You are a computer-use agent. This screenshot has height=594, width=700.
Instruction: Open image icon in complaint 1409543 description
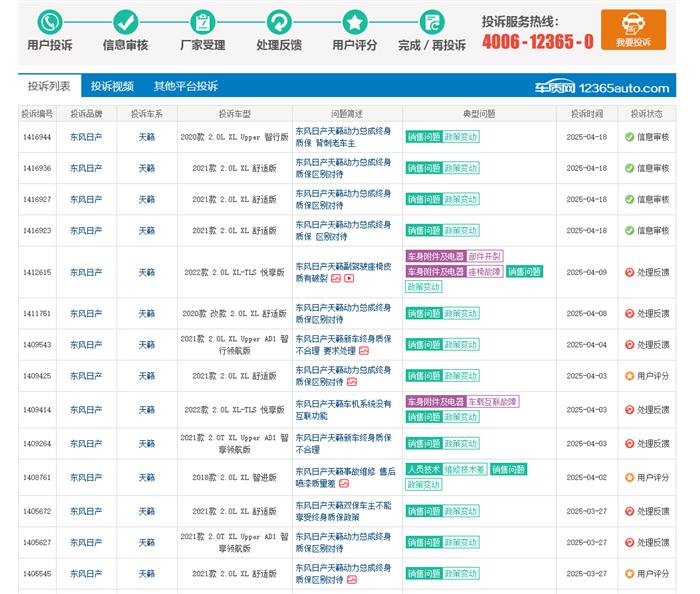[364, 351]
